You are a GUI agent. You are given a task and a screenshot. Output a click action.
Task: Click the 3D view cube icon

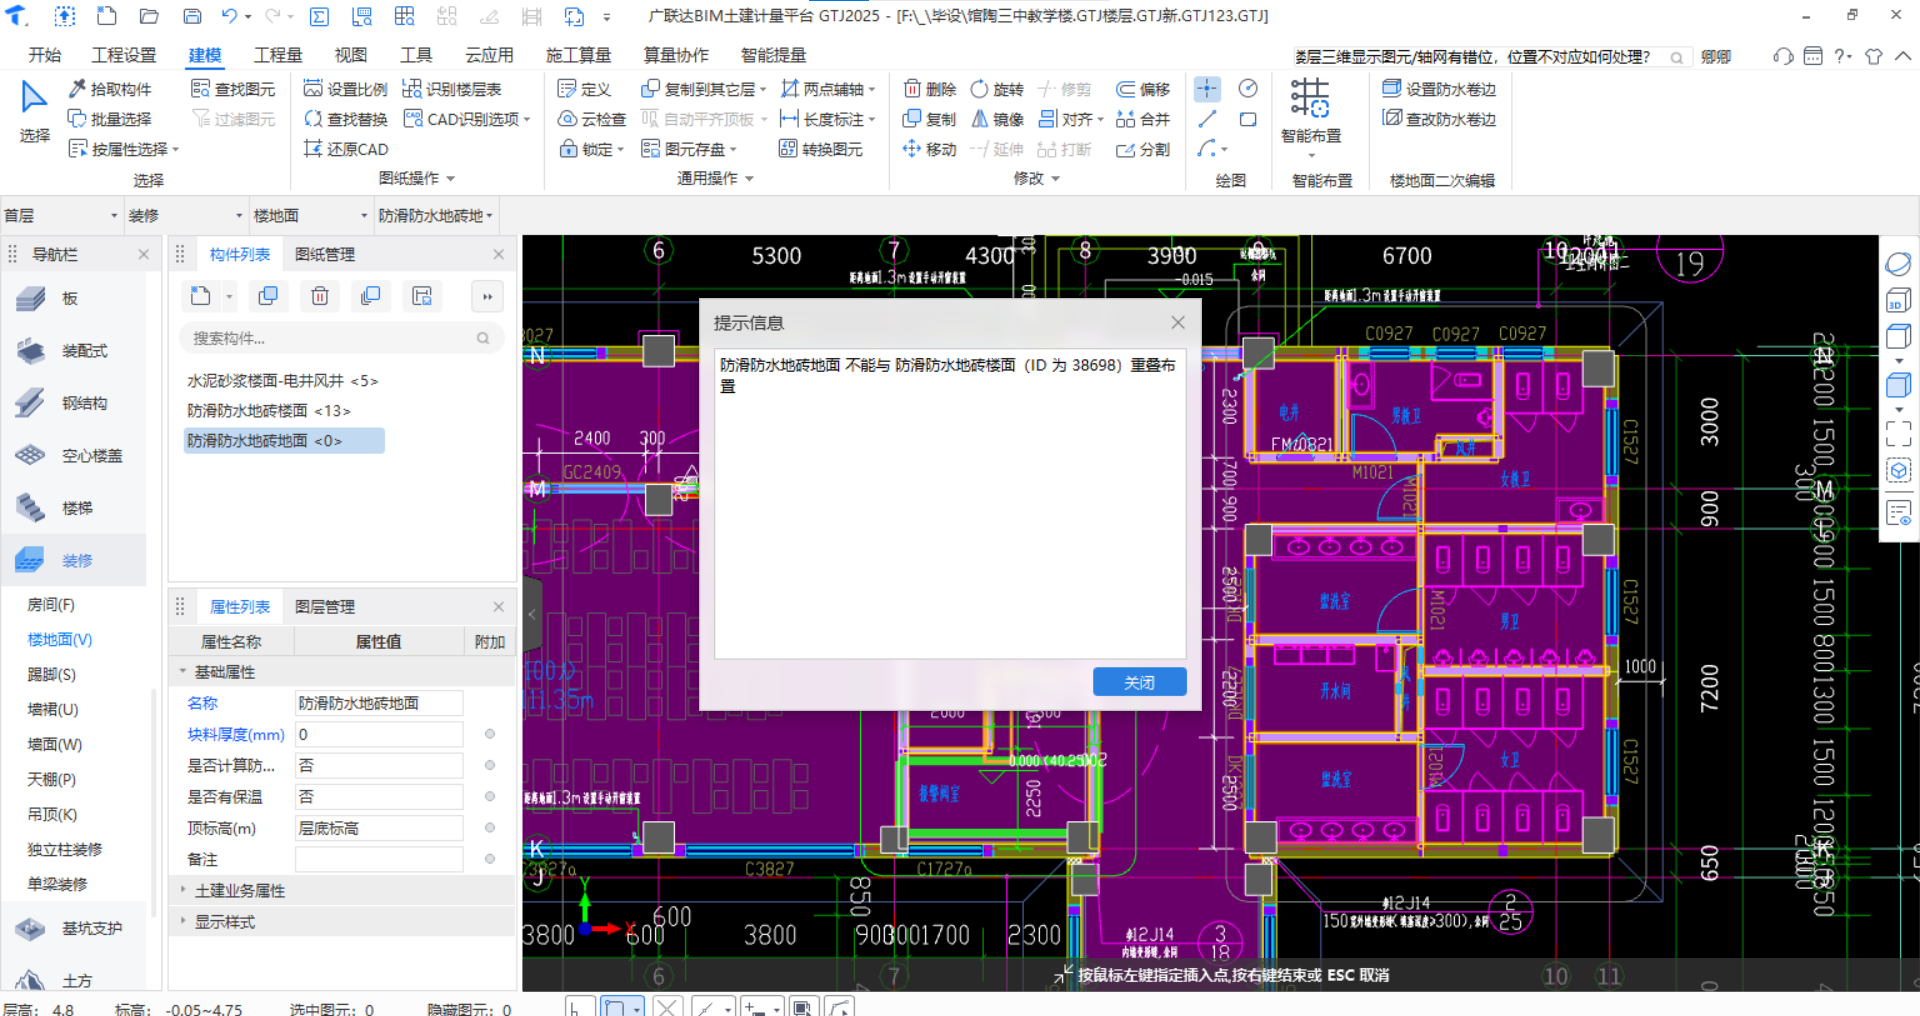[1898, 302]
